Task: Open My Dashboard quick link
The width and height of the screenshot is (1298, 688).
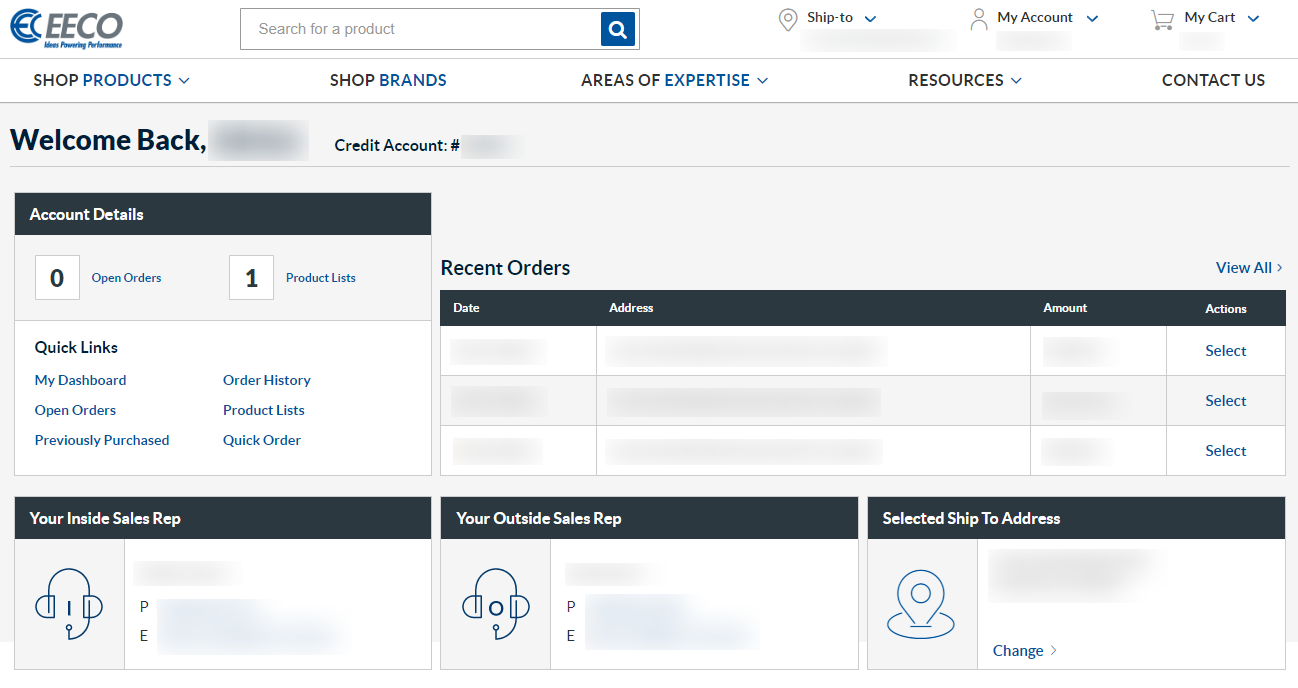Action: pos(80,380)
